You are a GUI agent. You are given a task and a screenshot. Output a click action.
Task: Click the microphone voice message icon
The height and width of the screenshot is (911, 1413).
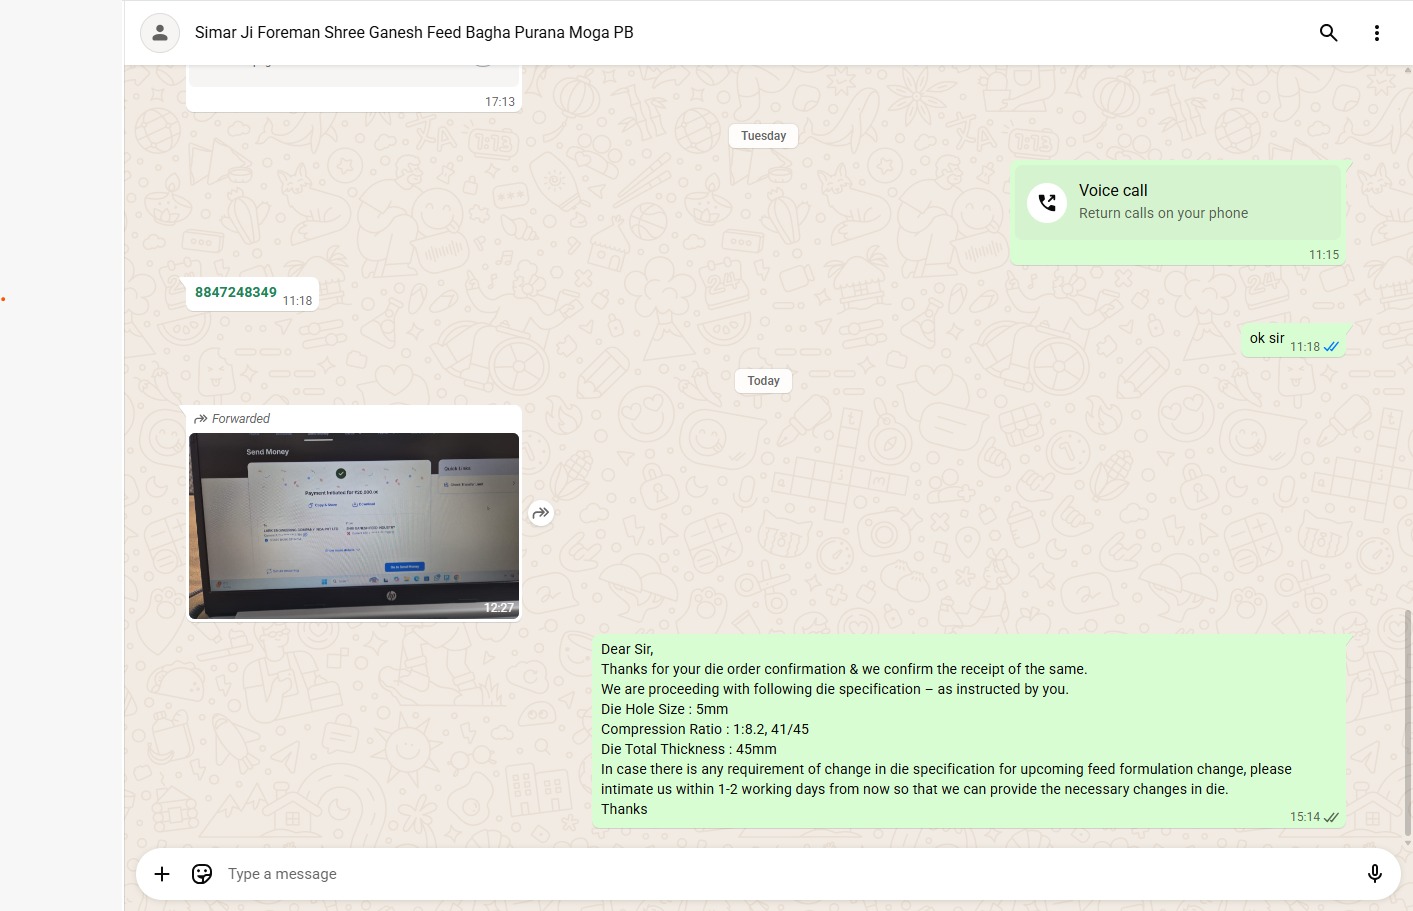[x=1374, y=874]
